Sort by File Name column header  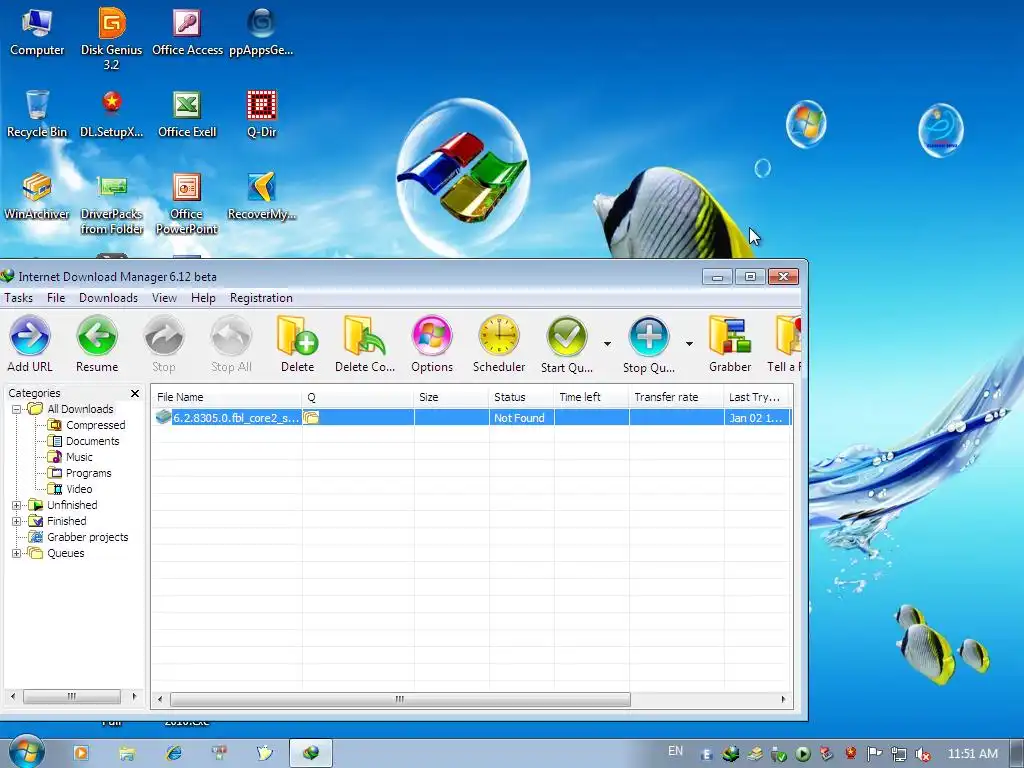227,397
